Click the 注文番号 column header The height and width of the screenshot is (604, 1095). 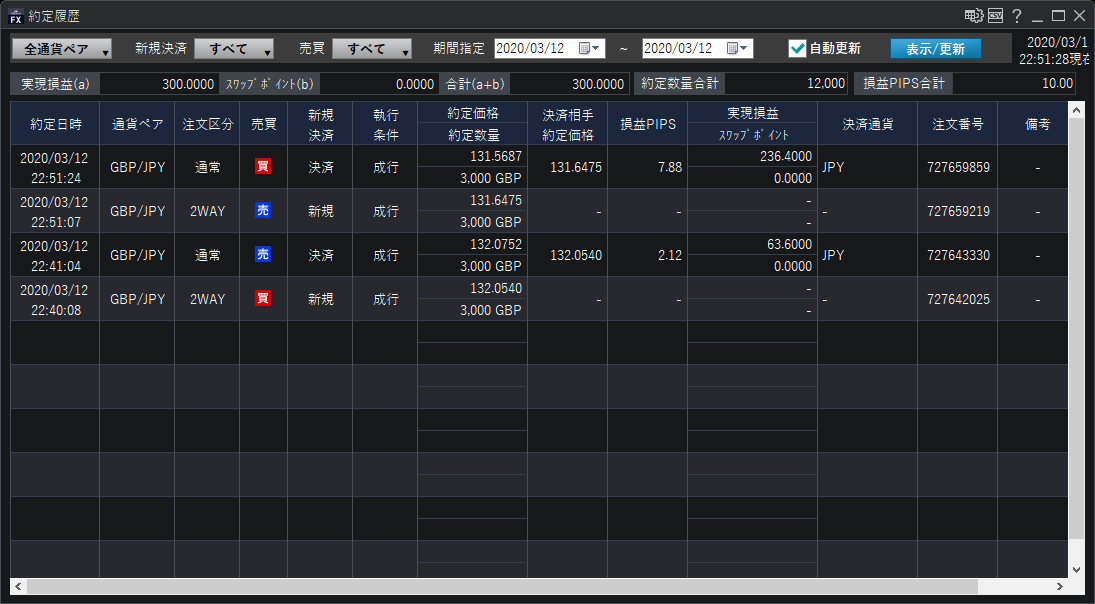(957, 124)
